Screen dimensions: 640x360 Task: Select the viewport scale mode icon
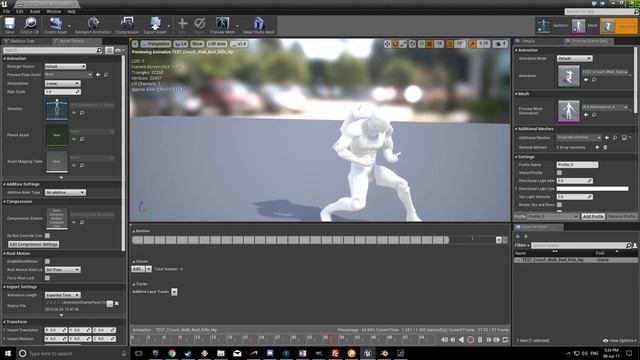pos(403,44)
